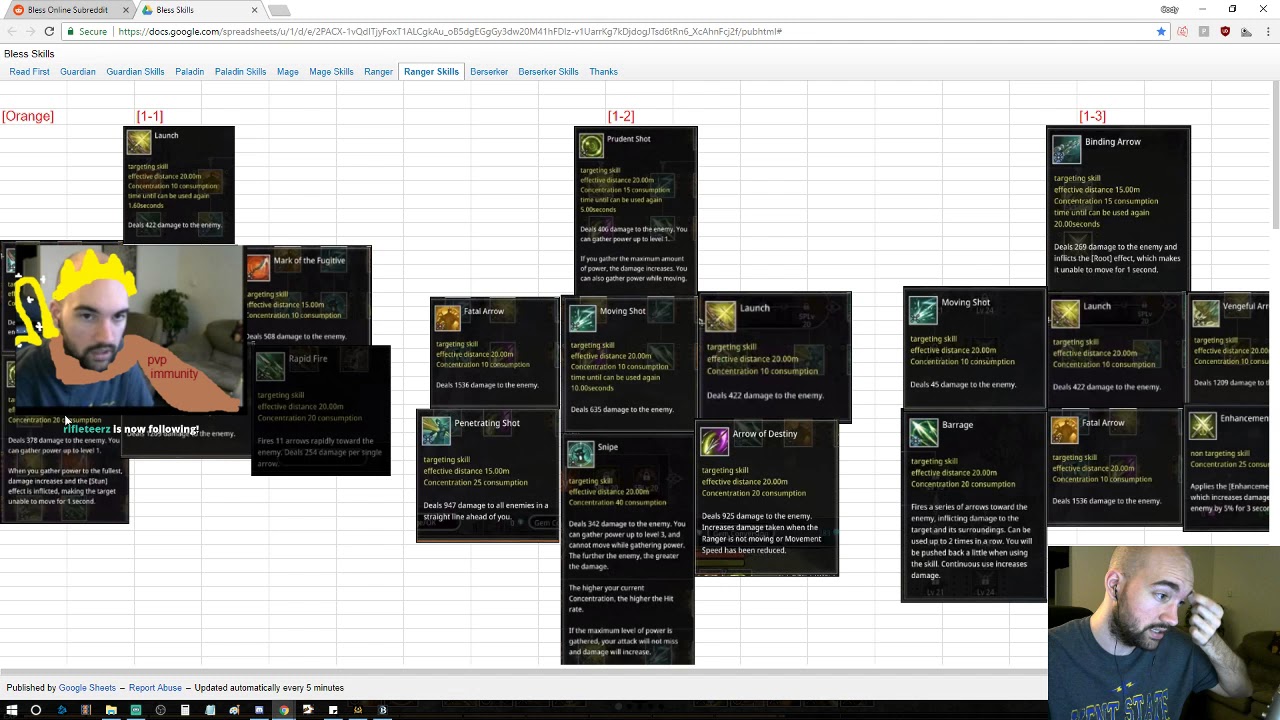Click the Moving Shot icon above Barrage

coord(923,310)
